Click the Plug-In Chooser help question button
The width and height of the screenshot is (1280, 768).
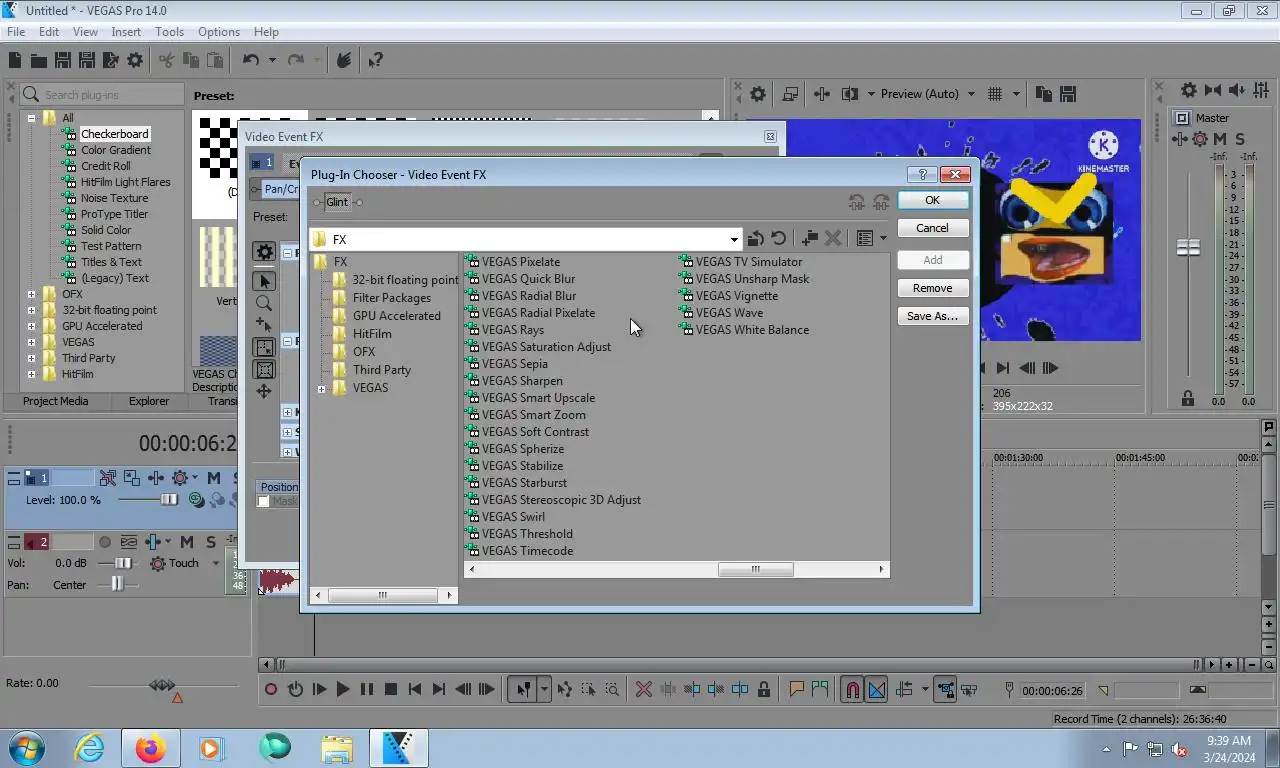point(924,174)
